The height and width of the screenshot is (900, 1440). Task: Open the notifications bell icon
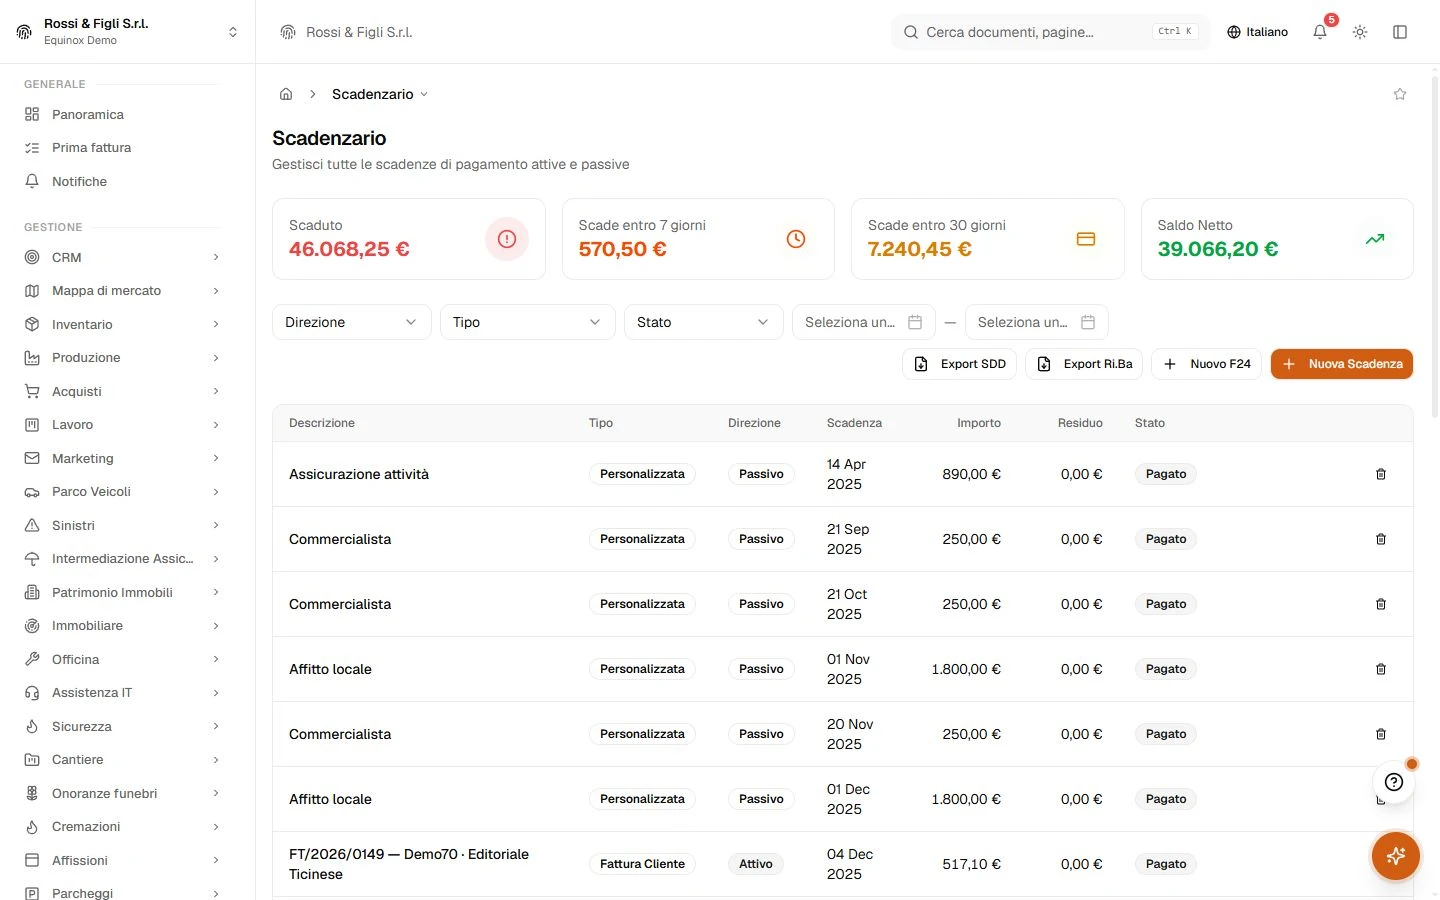1320,32
